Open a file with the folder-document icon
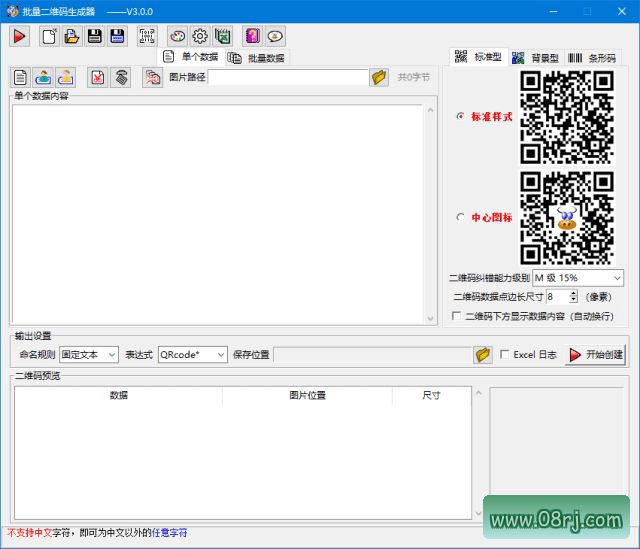 (72, 36)
